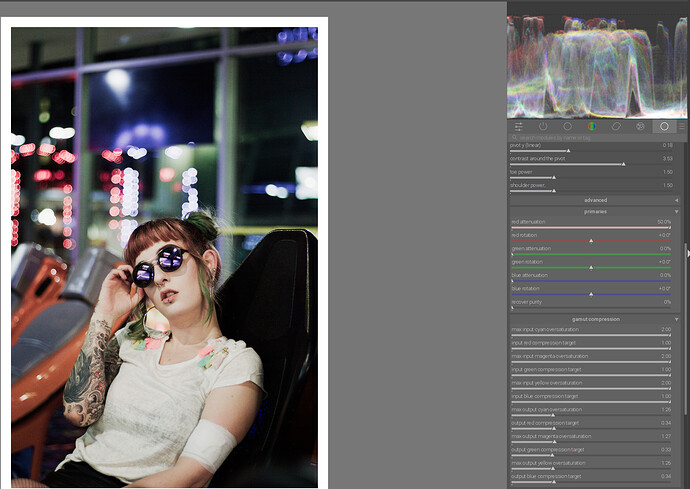
Task: Open the quick access panel sliders tab
Action: tap(519, 127)
